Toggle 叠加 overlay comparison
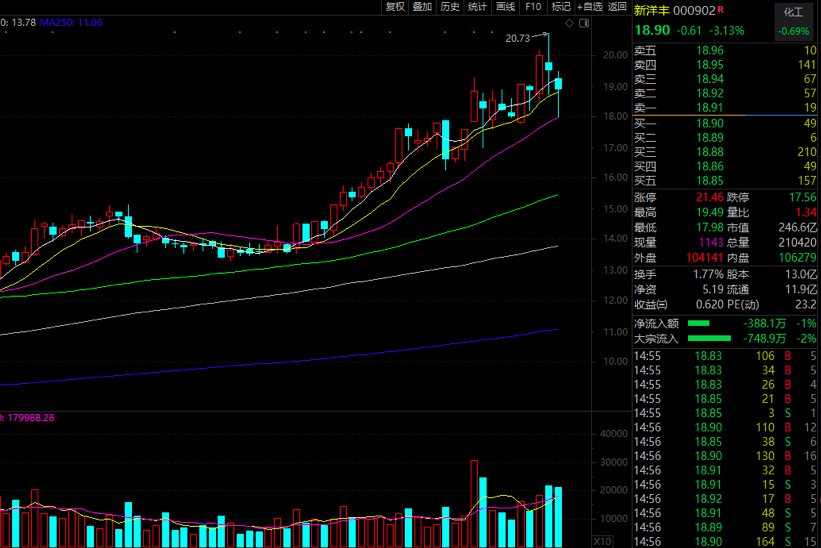The image size is (821, 548). (422, 7)
